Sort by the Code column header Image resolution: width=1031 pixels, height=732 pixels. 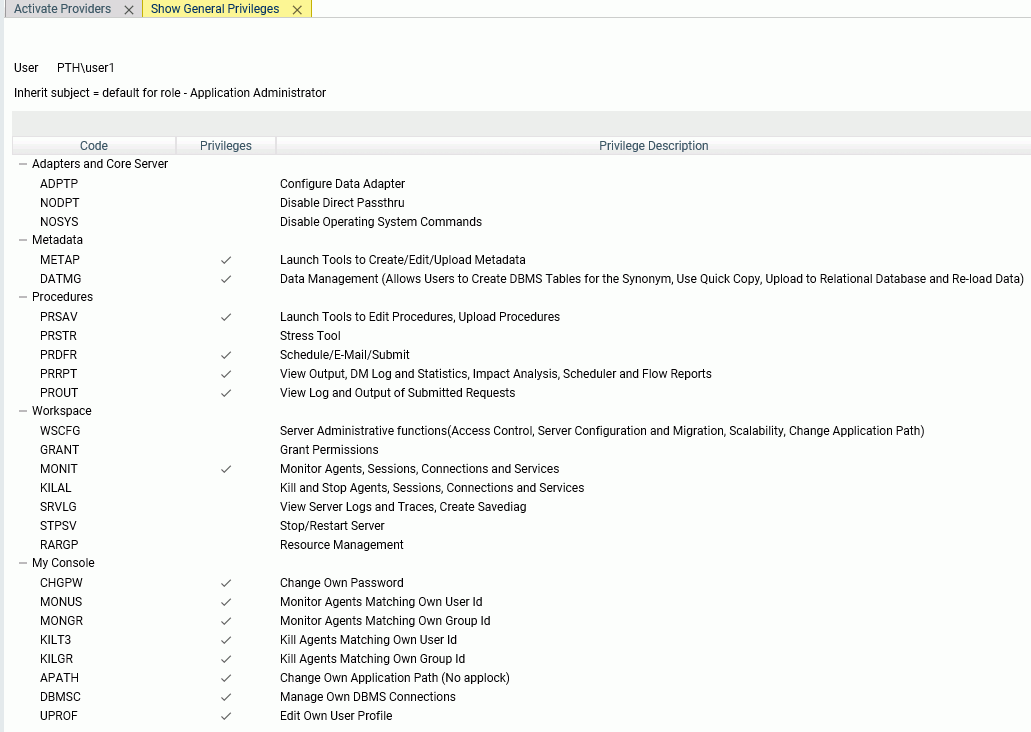[94, 145]
